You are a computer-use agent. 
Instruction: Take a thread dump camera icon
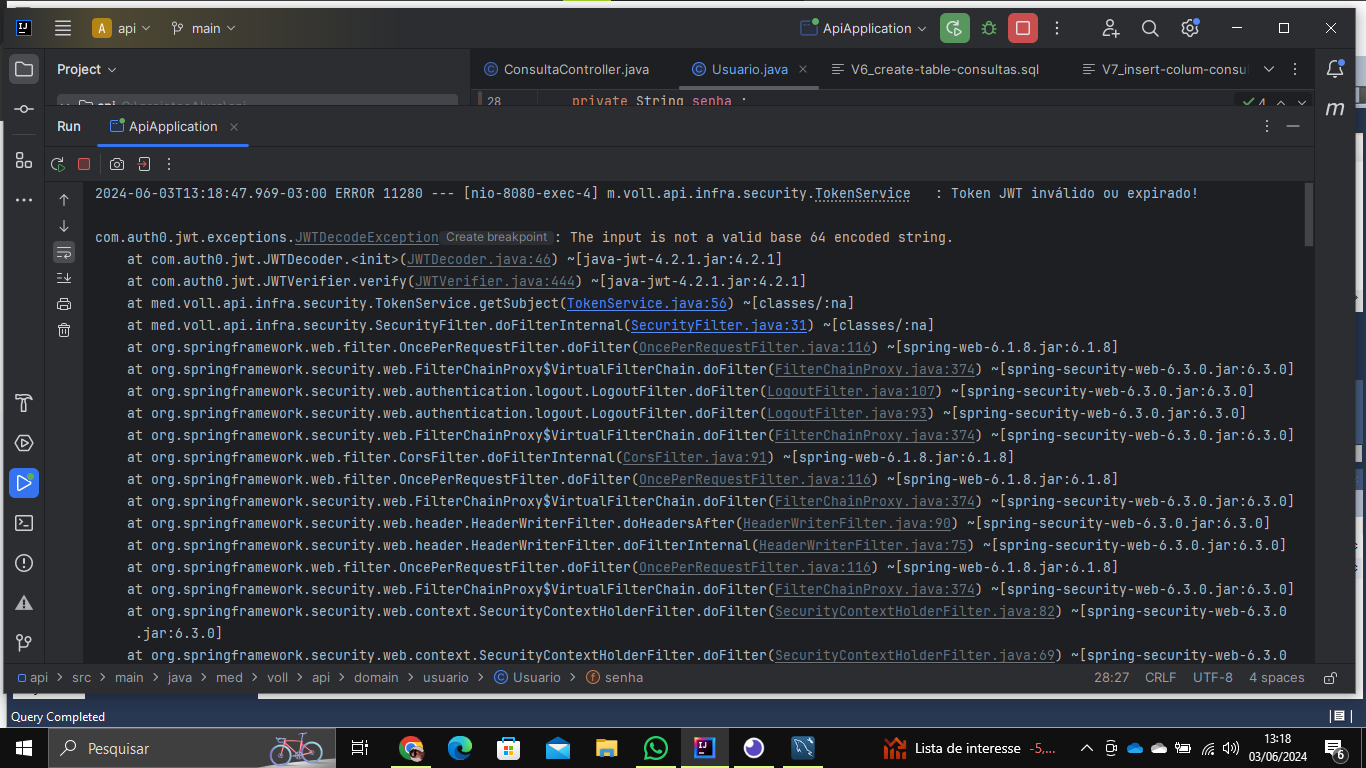coord(117,164)
